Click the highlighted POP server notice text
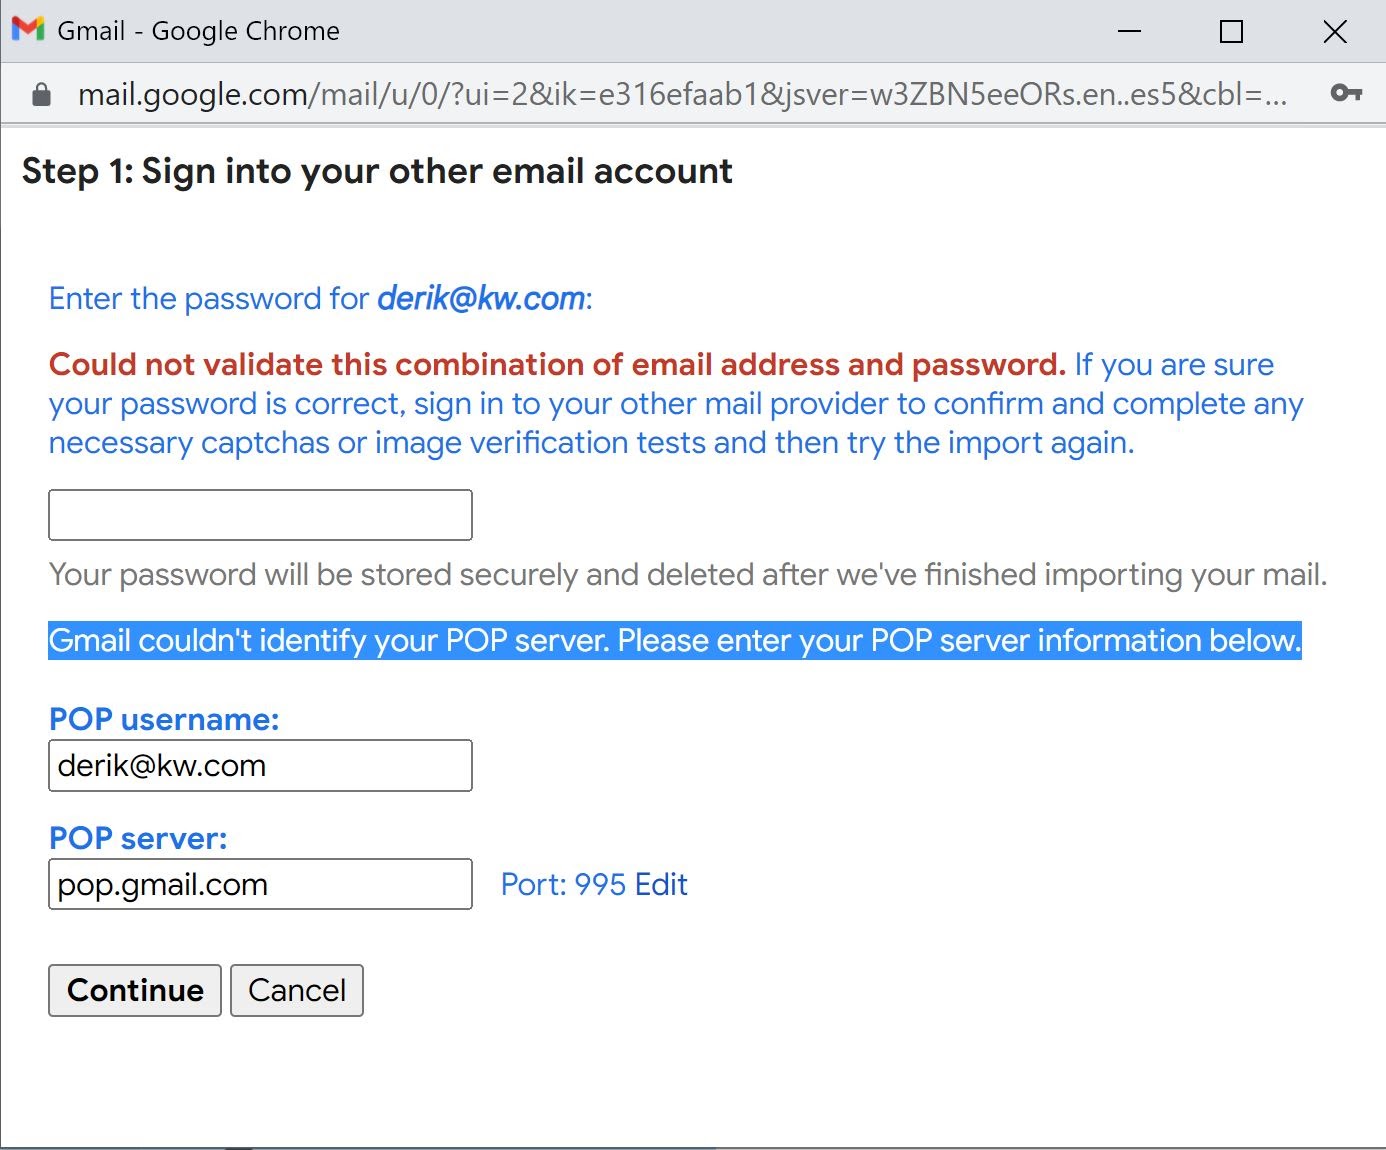 675,640
